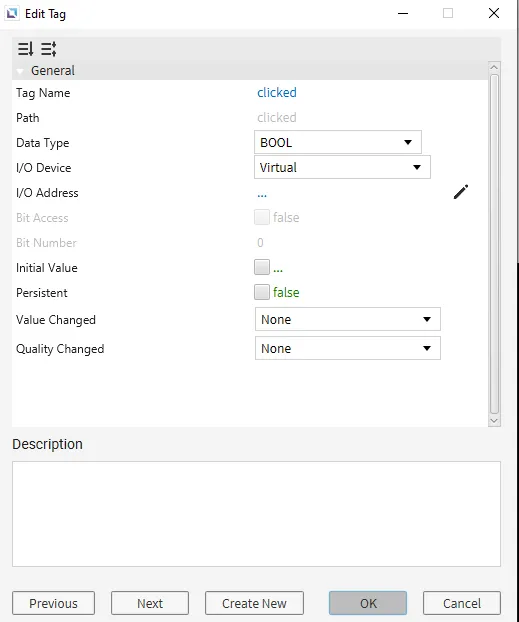Click the Tag Name value clicked
The image size is (519, 622).
277,92
